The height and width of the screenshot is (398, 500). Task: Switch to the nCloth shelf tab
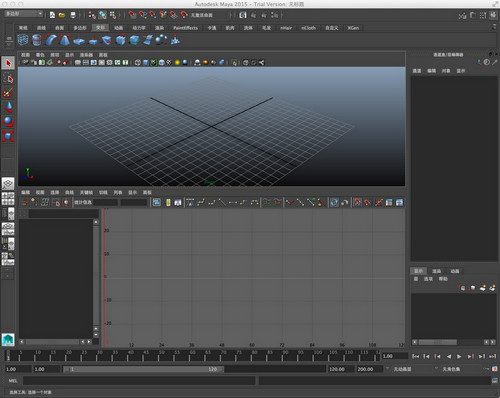point(308,28)
